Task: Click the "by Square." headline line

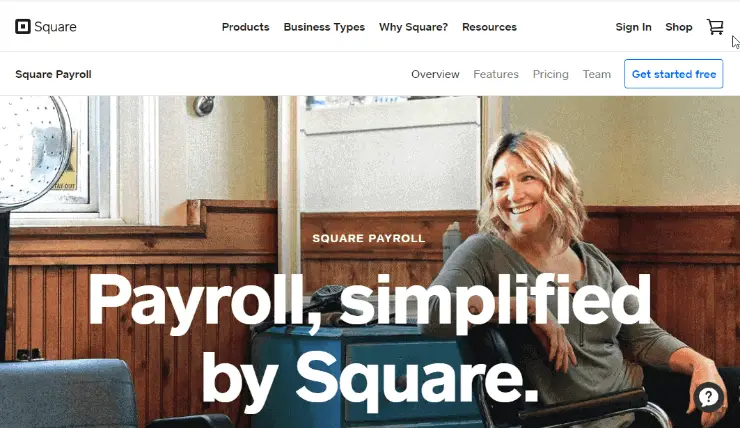Action: 370,378
